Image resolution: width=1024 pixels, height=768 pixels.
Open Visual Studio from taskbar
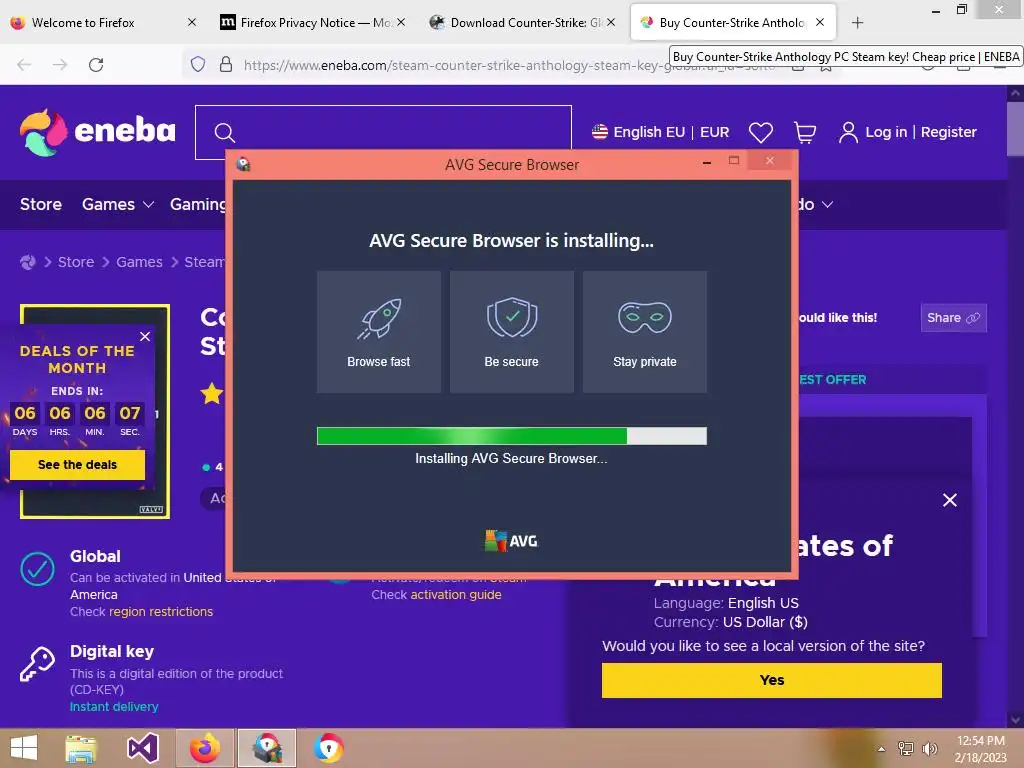143,748
